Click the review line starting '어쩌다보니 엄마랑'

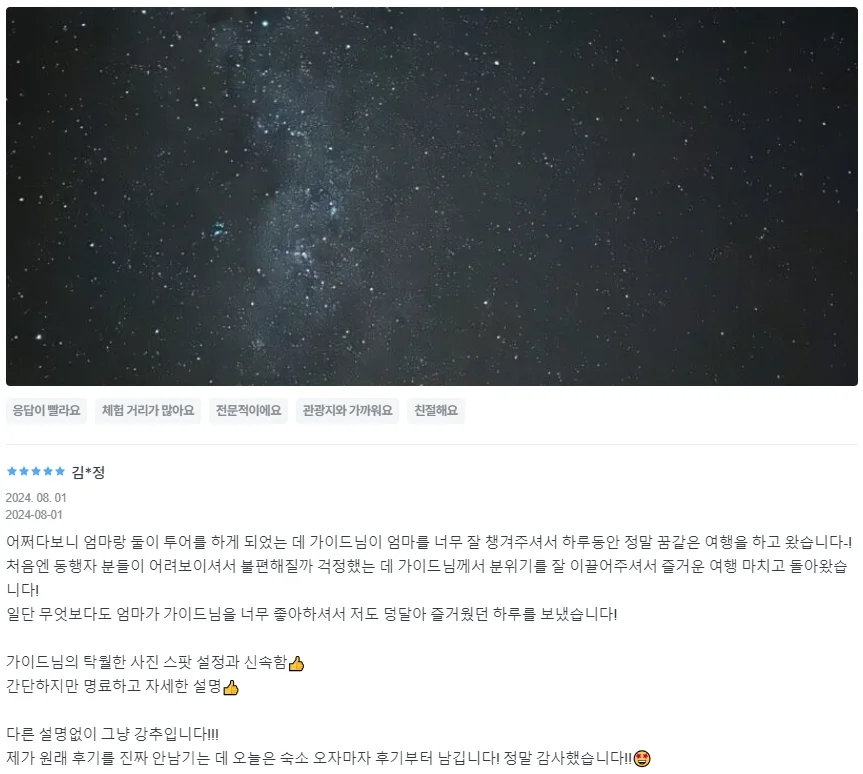click(x=429, y=542)
